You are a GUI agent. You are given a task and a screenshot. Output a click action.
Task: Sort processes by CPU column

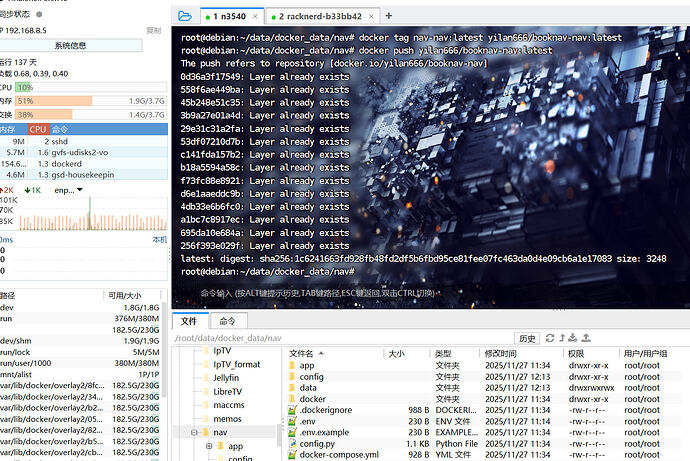(38, 129)
